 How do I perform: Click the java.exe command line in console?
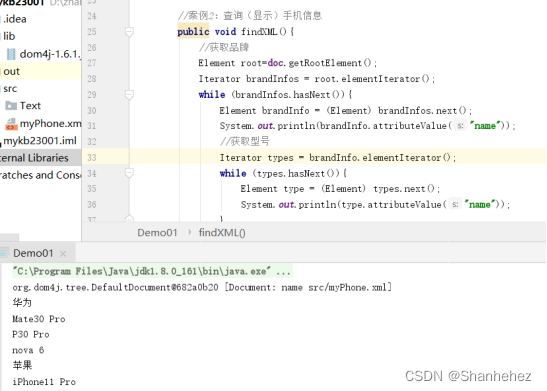(x=152, y=271)
